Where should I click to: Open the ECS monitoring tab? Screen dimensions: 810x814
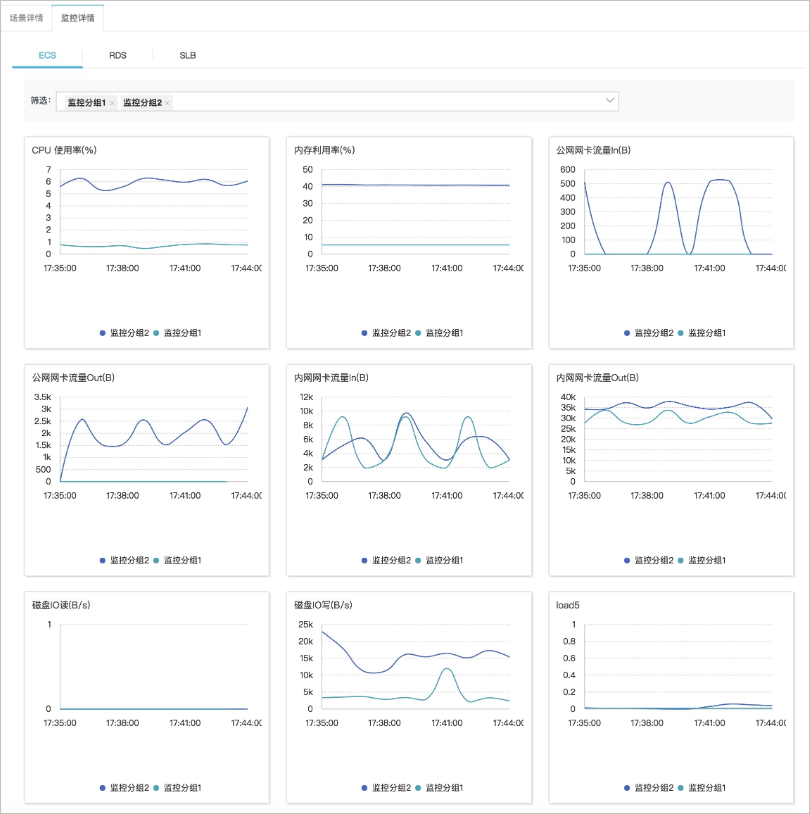(47, 56)
